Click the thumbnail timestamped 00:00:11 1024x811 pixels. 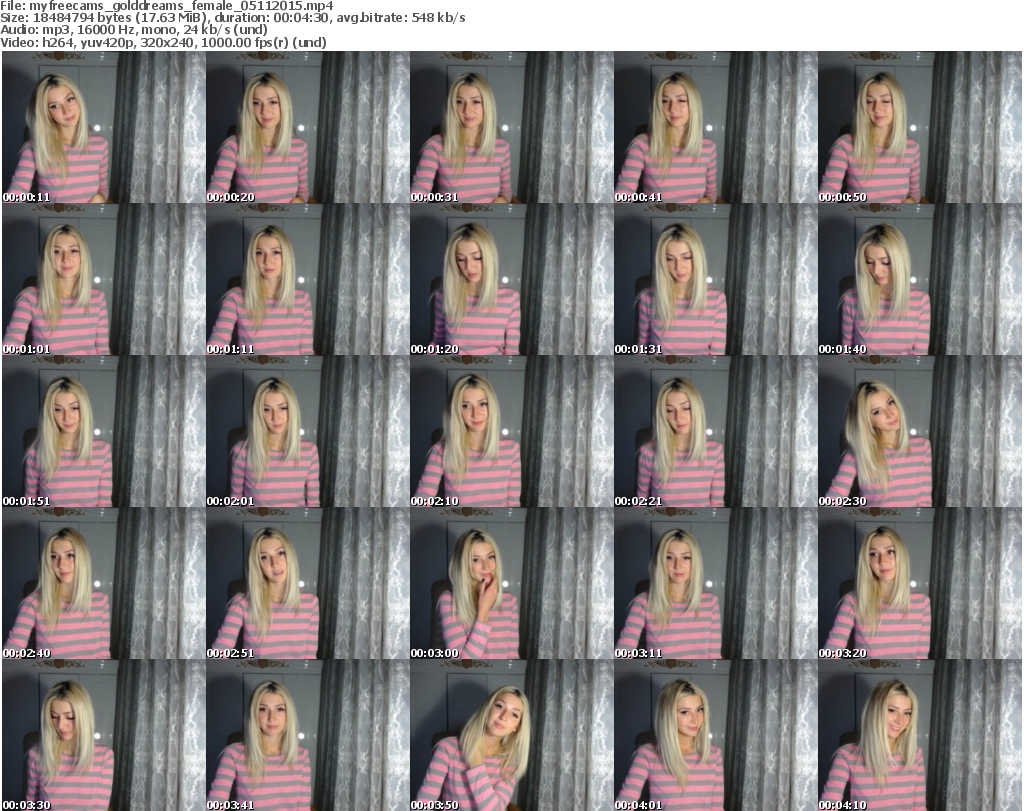pos(103,128)
